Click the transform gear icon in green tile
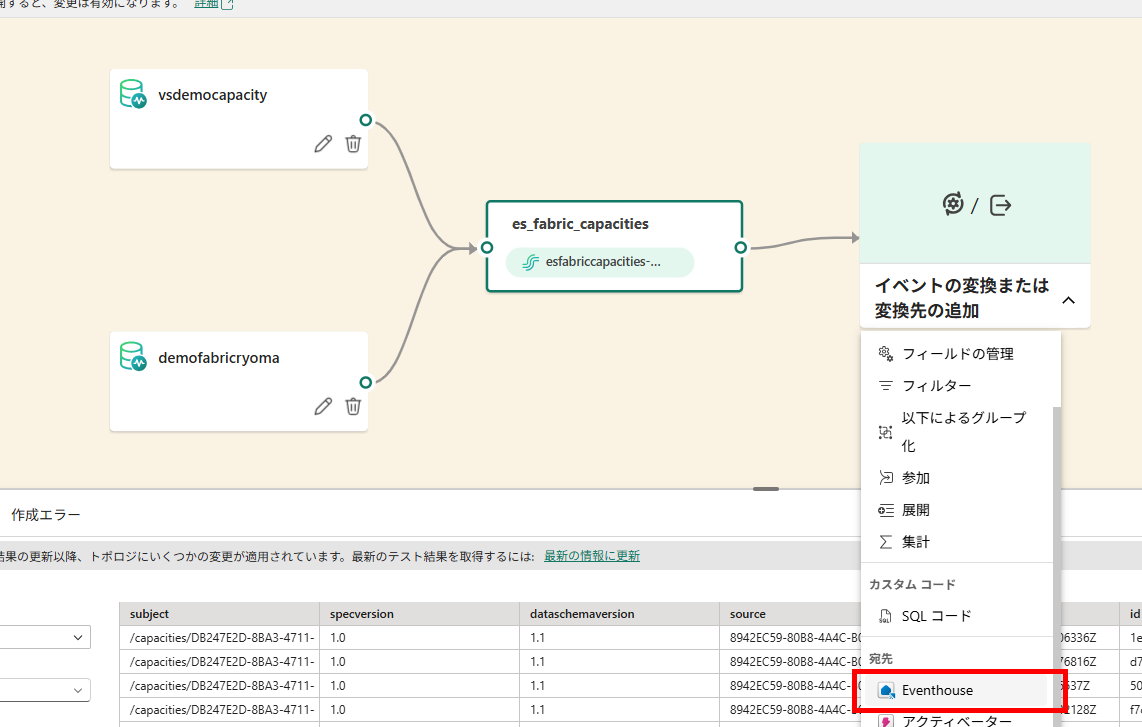This screenshot has width=1142, height=727. pyautogui.click(x=953, y=204)
